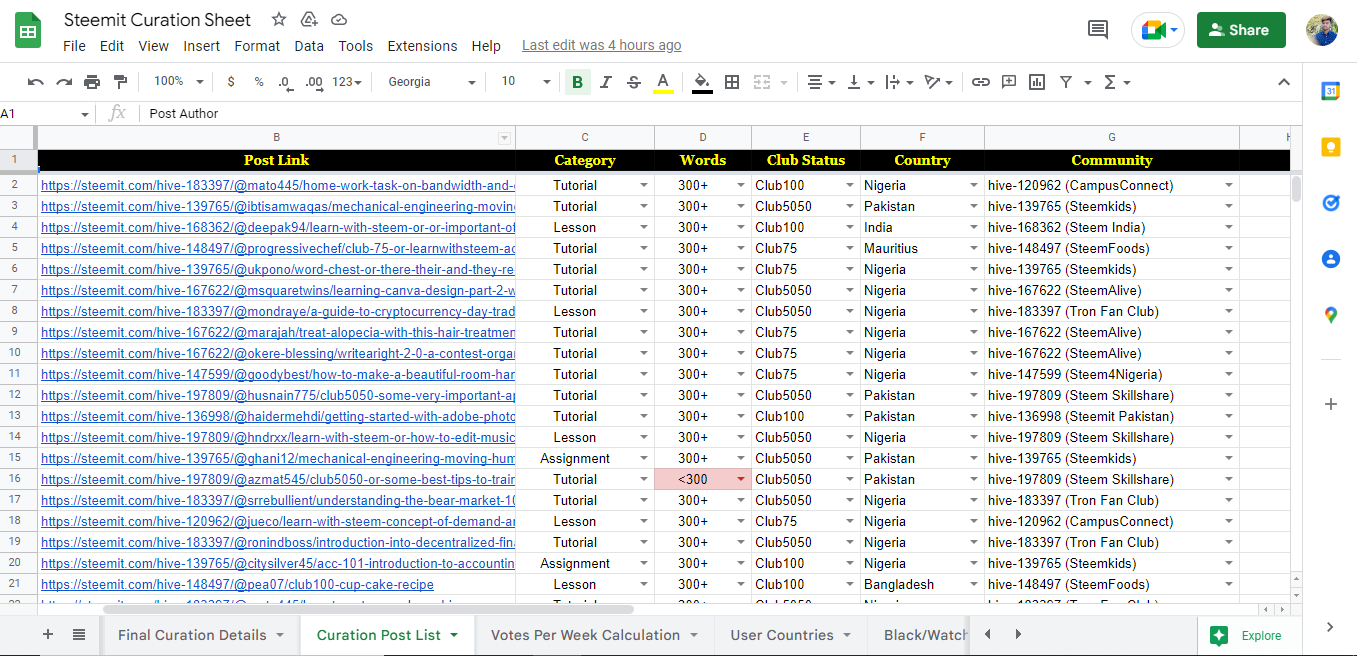This screenshot has height=656, width=1357.
Task: Apply currency format with dollar icon
Action: click(231, 82)
